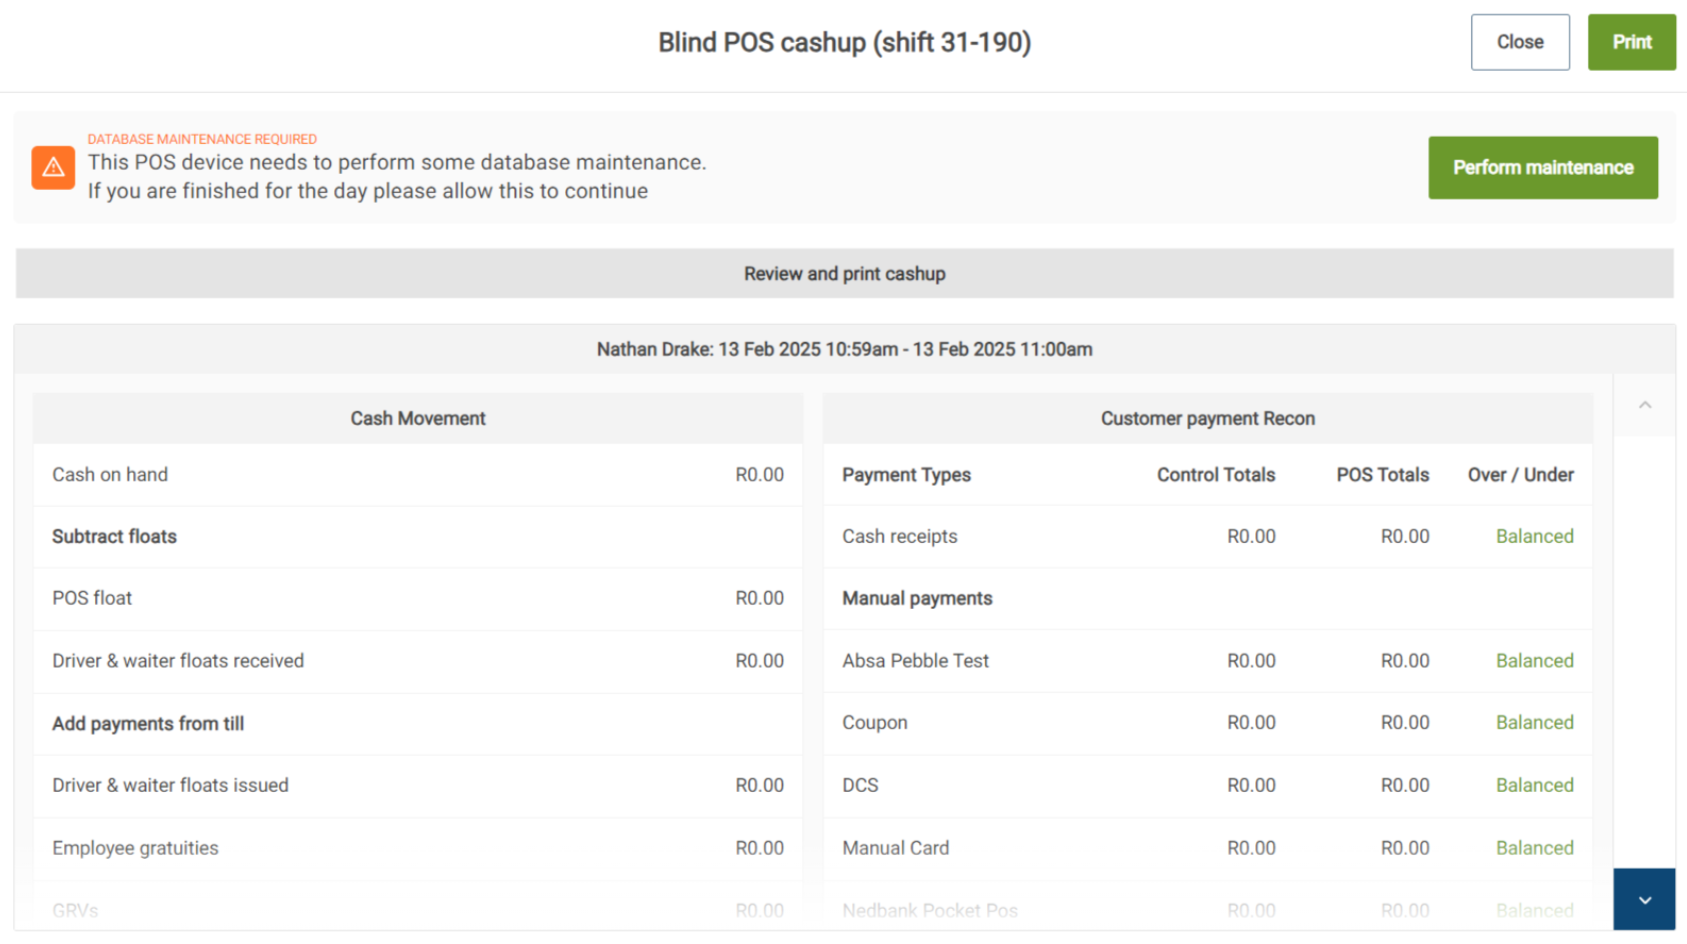Start database maintenance with Perform maintenance

[1542, 168]
